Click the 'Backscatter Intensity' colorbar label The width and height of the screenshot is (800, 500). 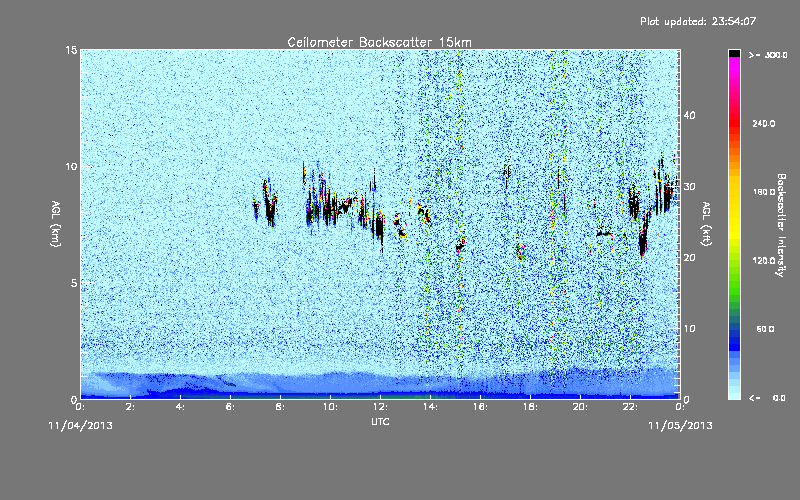tap(781, 225)
